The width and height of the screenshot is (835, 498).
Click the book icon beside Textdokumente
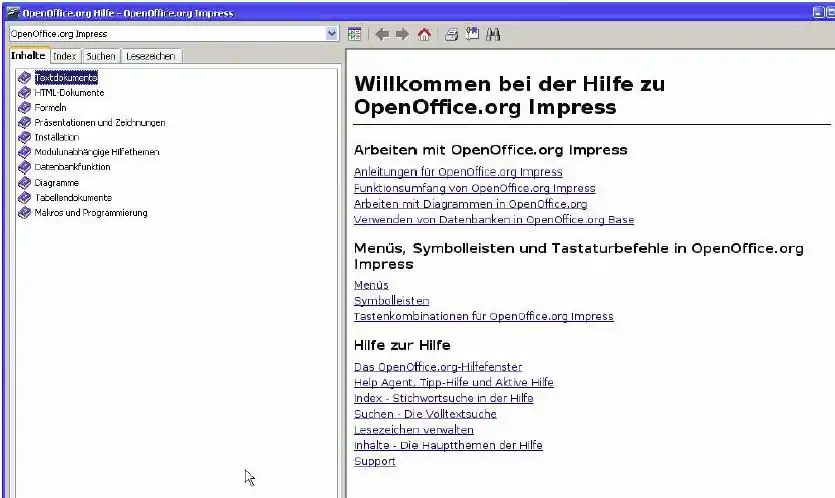click(24, 78)
